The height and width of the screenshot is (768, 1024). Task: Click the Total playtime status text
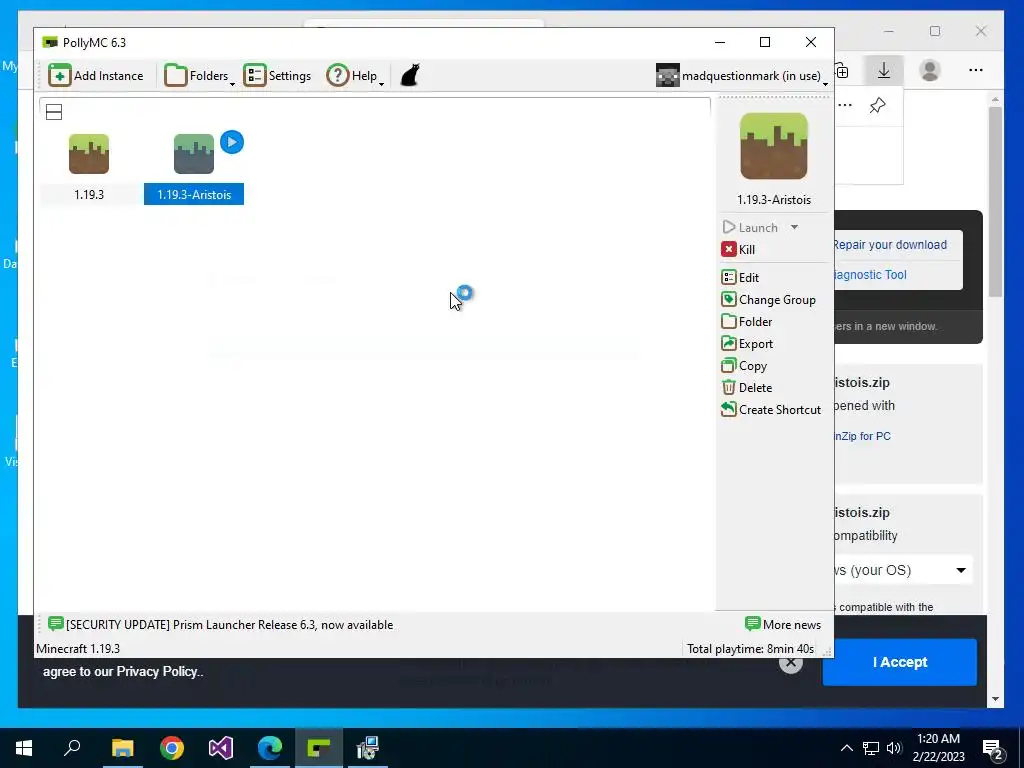tap(750, 648)
